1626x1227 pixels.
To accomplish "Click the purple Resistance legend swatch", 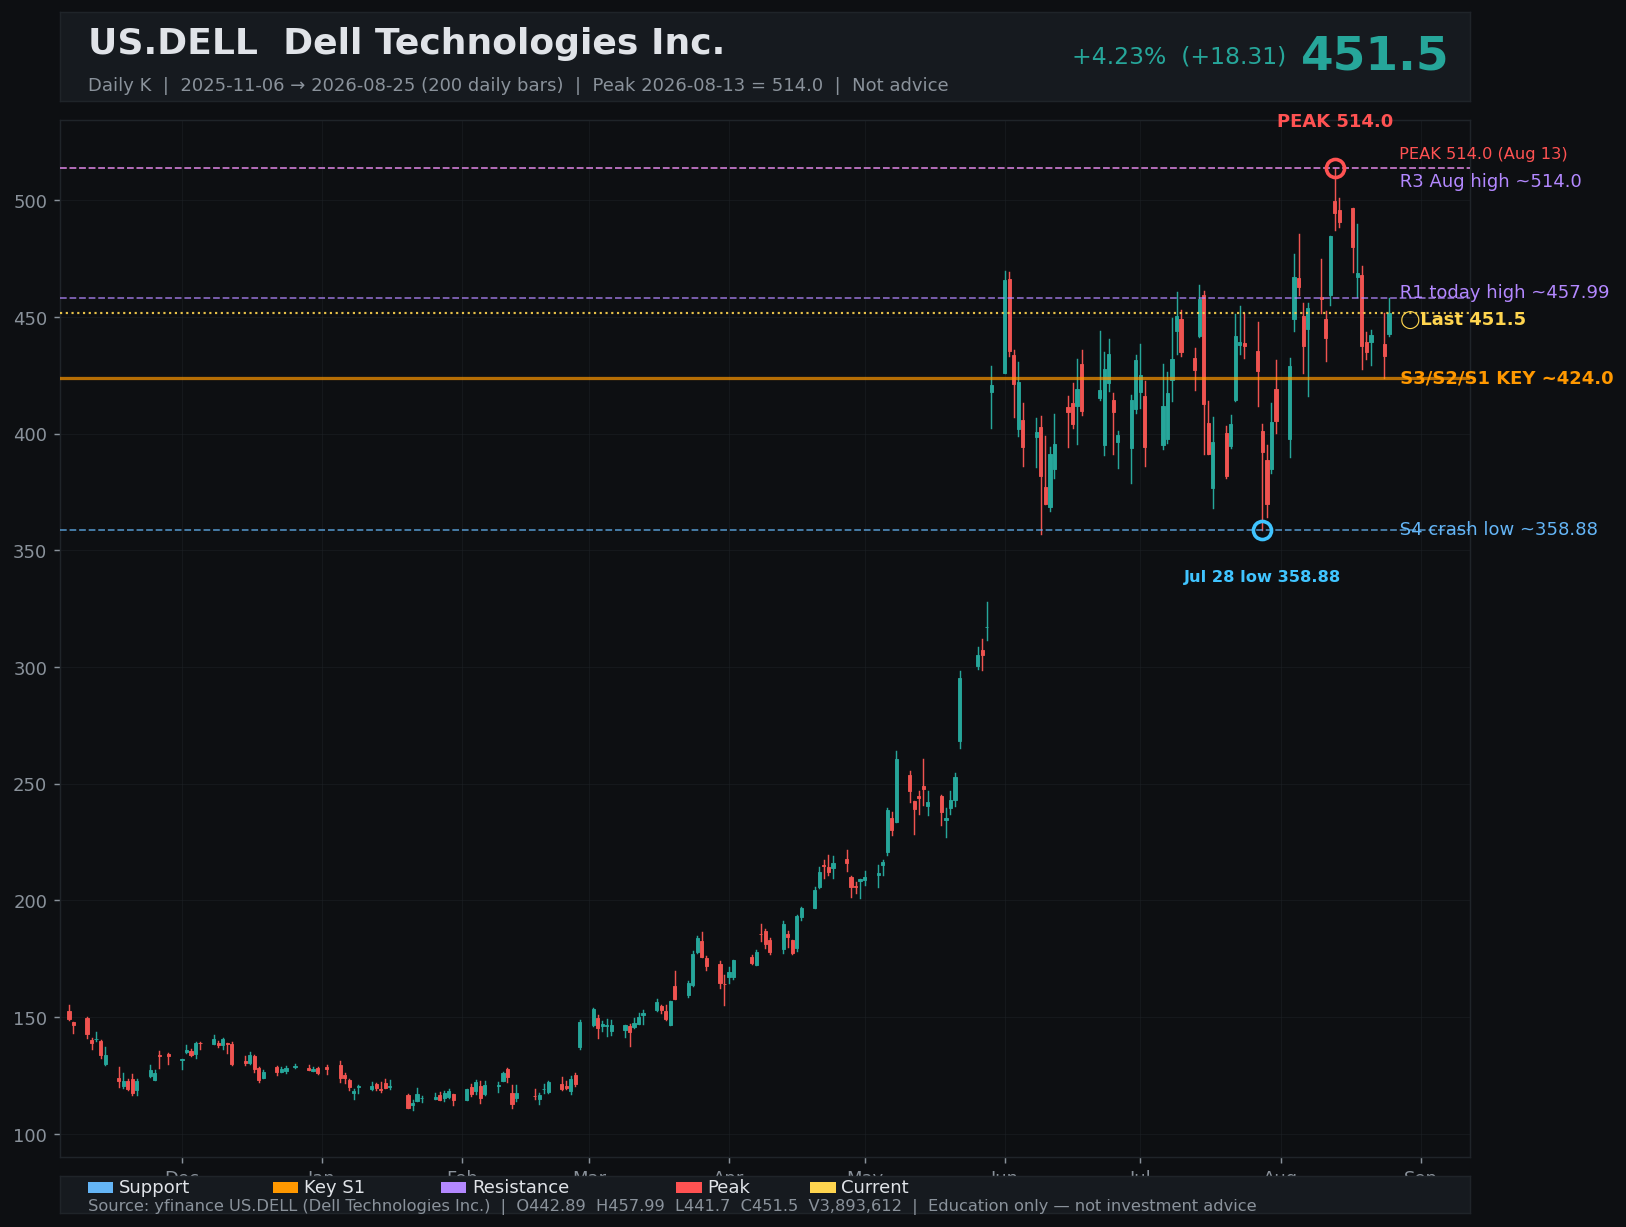I will click(x=453, y=1187).
